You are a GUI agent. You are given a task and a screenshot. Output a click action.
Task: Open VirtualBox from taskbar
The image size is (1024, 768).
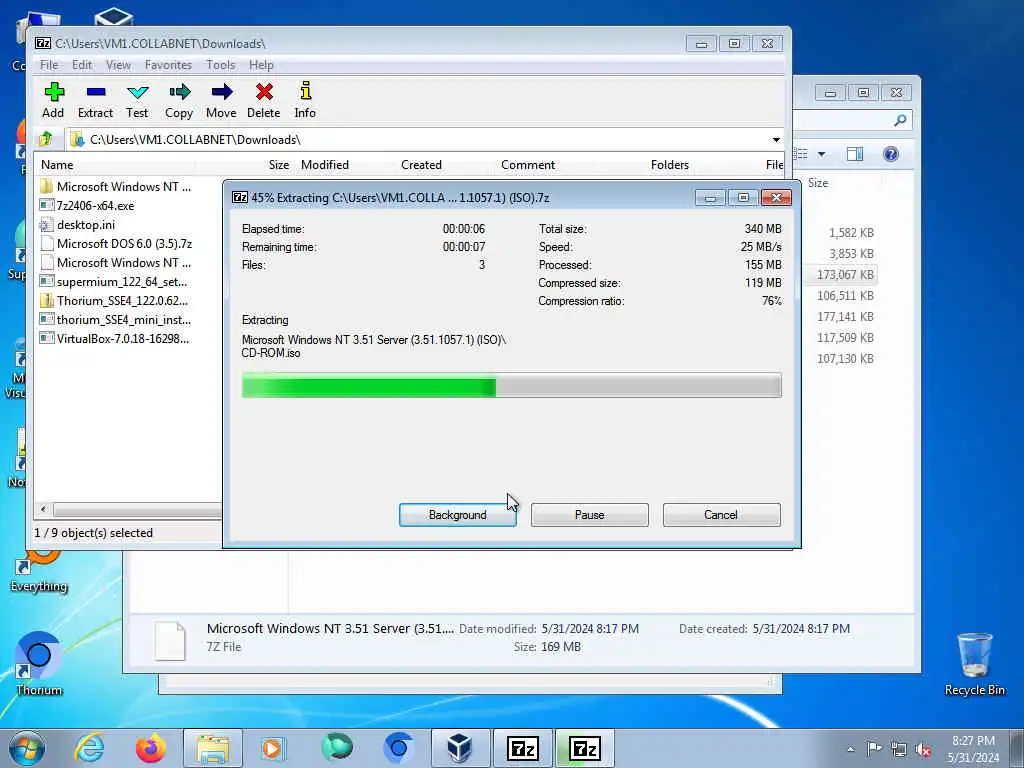pos(460,748)
